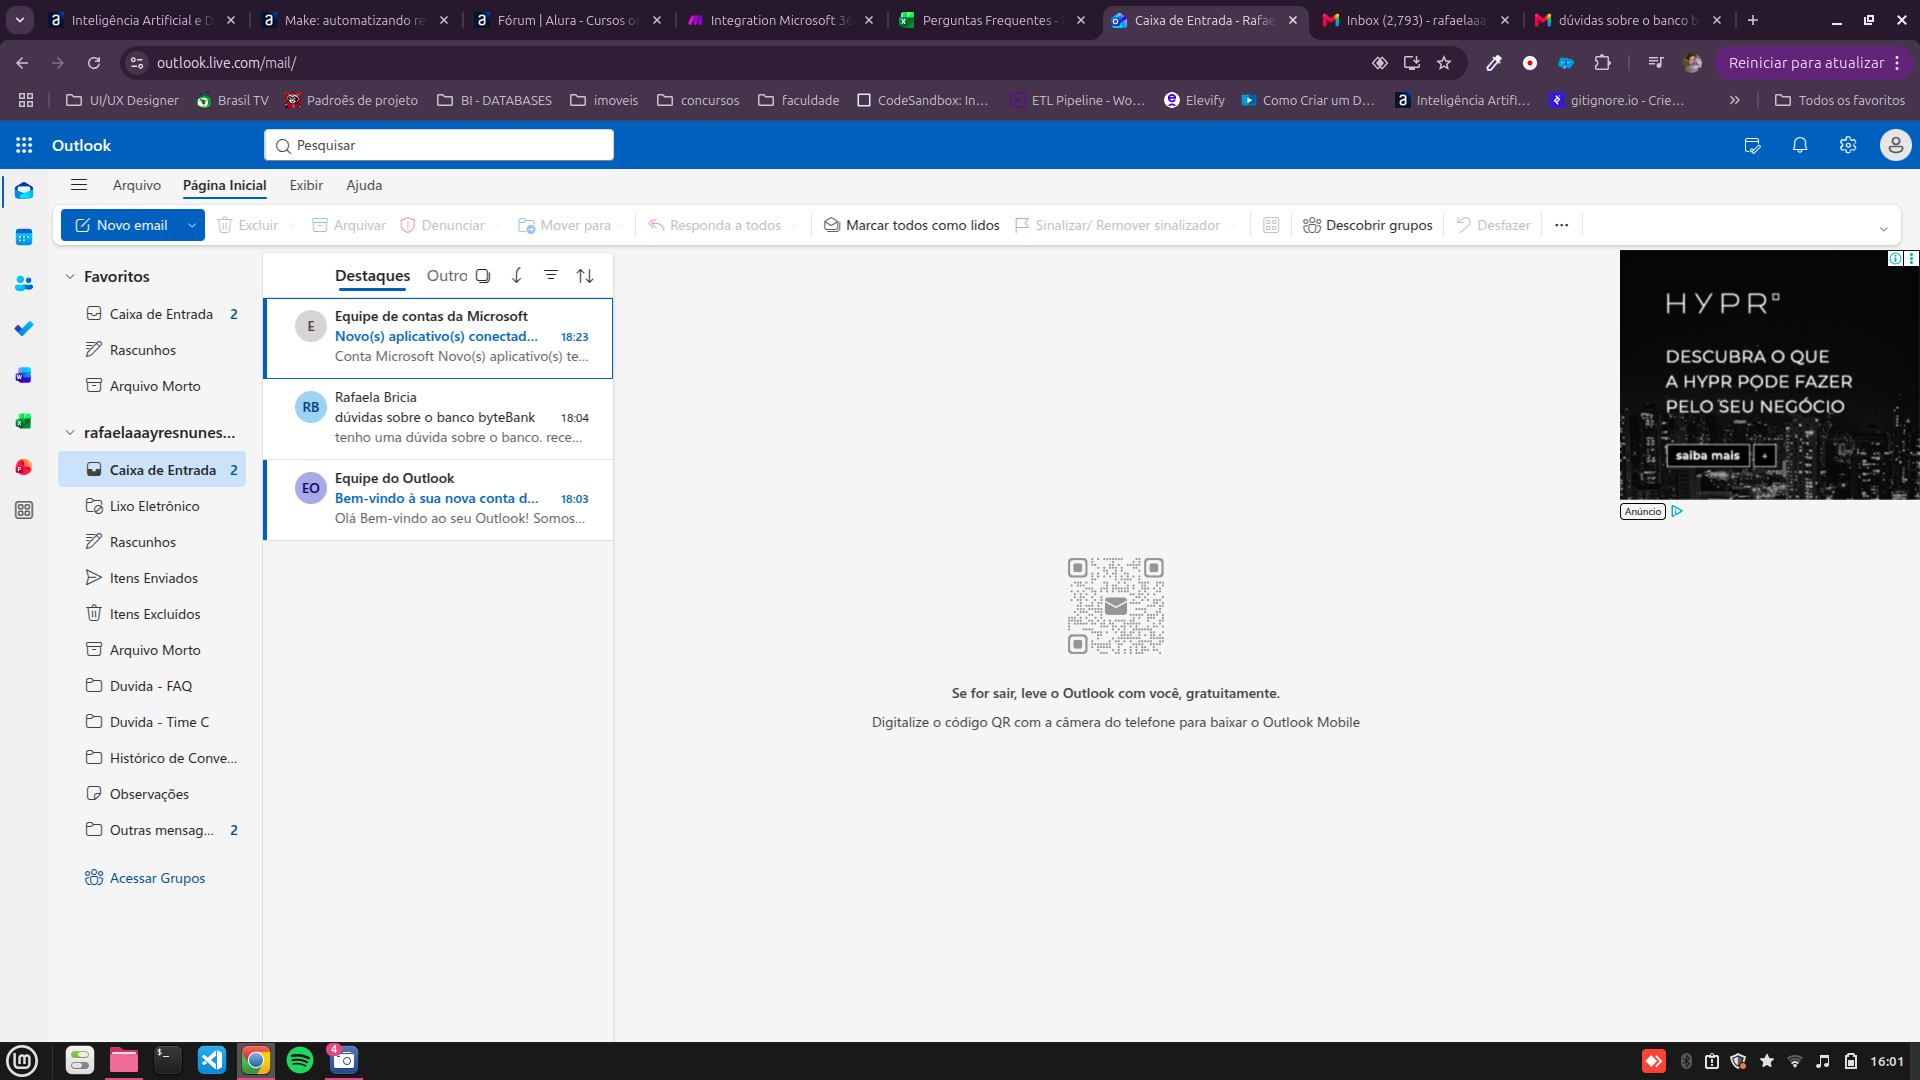Open the Acessar Grupos link
This screenshot has height=1080, width=1920.
(x=146, y=878)
